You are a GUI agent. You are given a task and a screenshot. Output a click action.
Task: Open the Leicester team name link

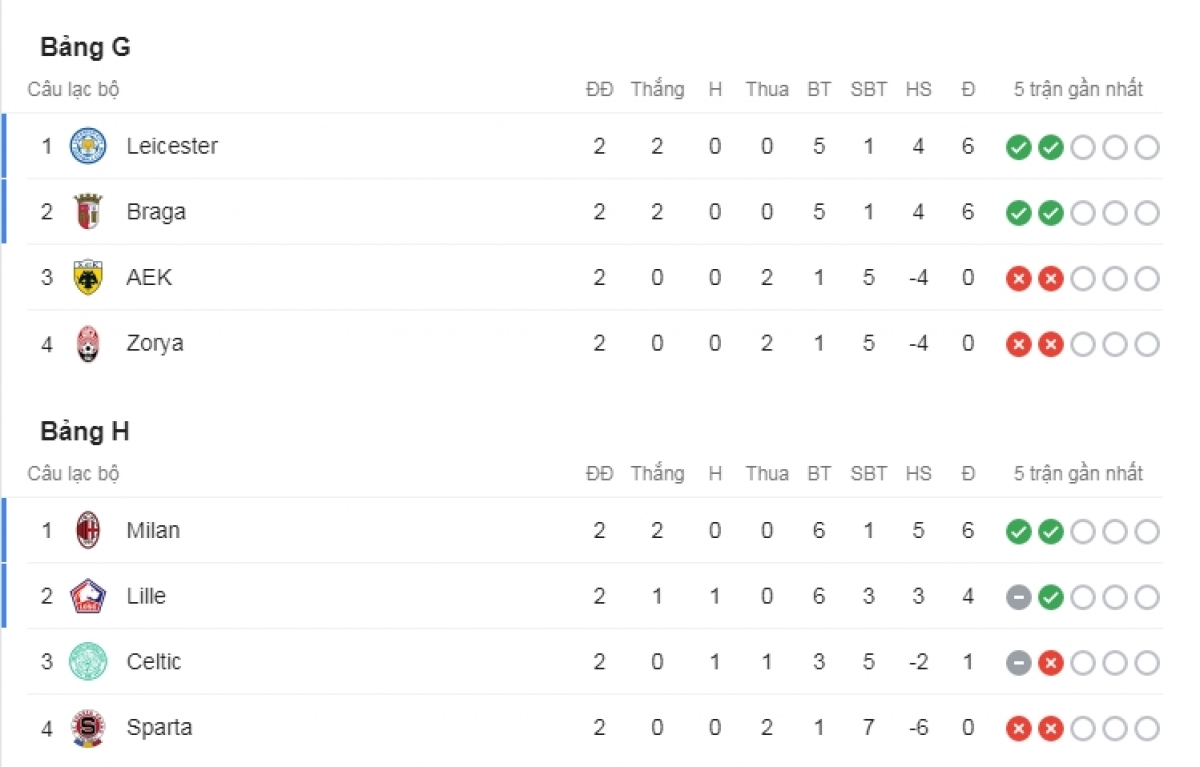click(172, 146)
